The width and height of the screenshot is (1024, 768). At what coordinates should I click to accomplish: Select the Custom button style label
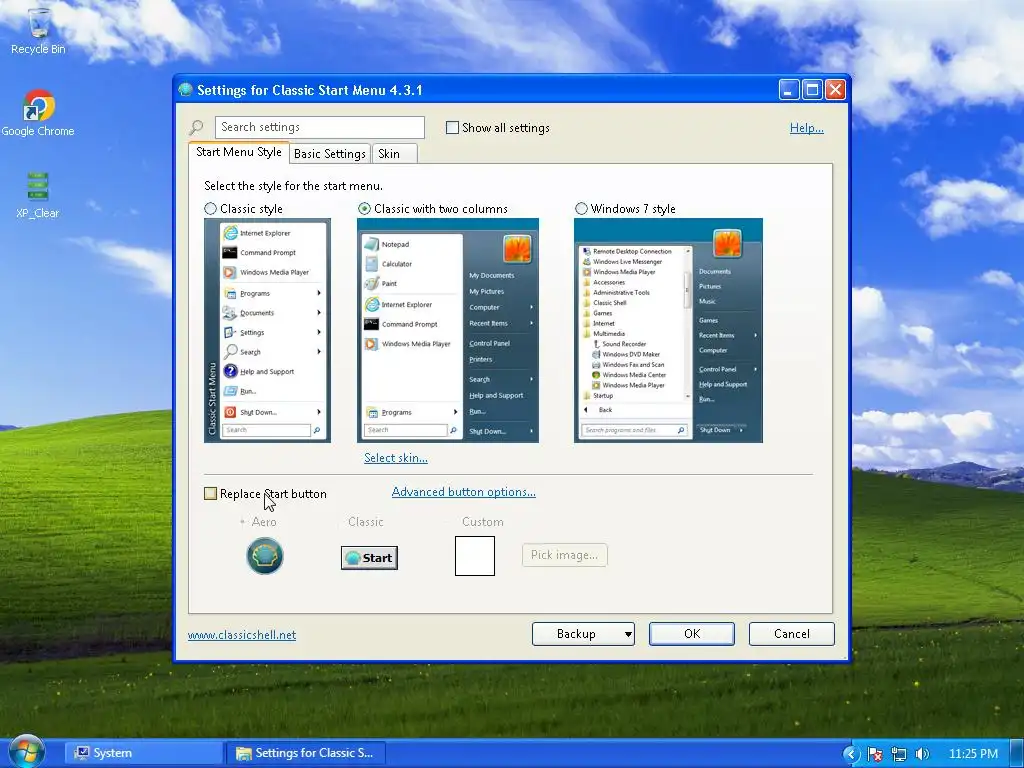pyautogui.click(x=483, y=522)
